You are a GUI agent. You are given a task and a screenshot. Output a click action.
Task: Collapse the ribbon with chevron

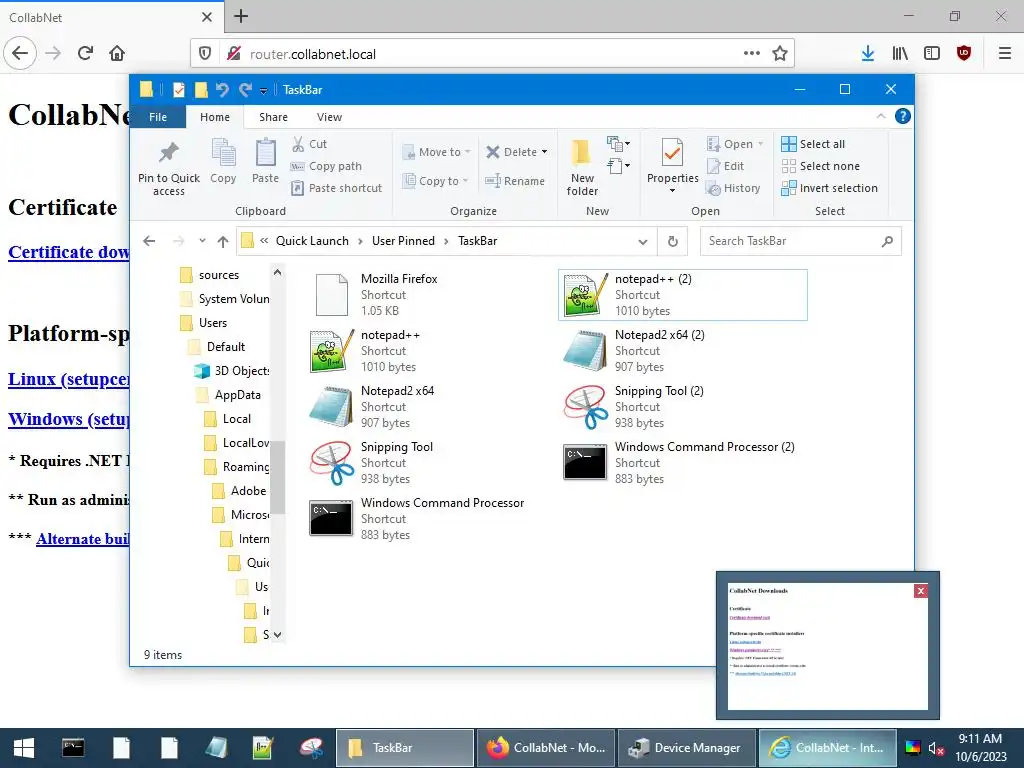[881, 116]
